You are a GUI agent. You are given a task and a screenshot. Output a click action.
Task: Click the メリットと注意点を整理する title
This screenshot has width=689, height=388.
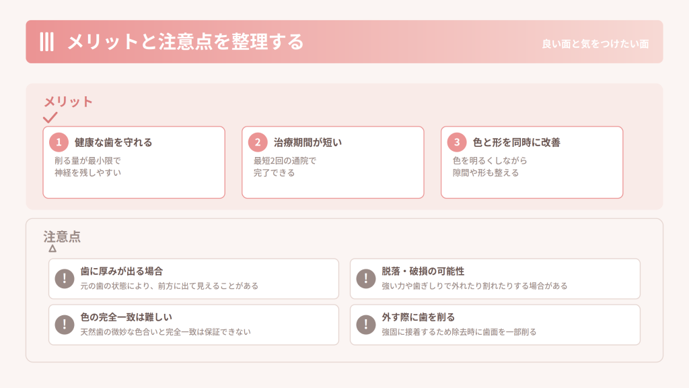(185, 42)
